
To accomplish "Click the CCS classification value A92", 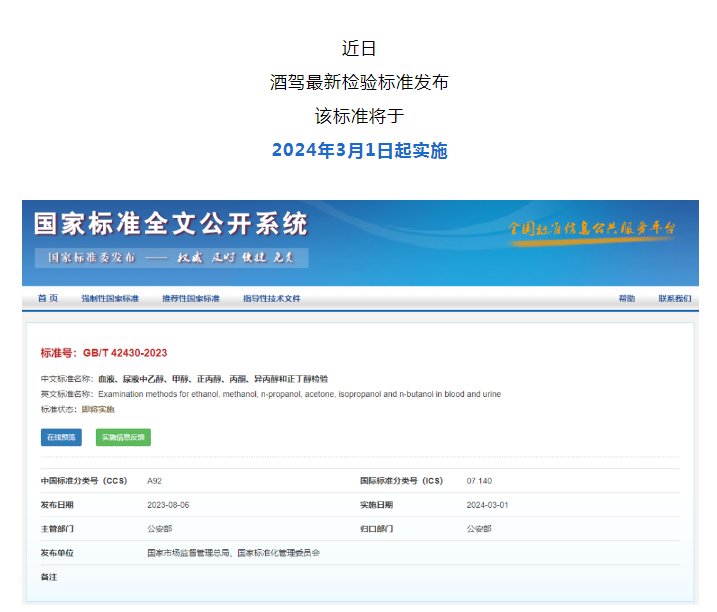I will tap(155, 481).
